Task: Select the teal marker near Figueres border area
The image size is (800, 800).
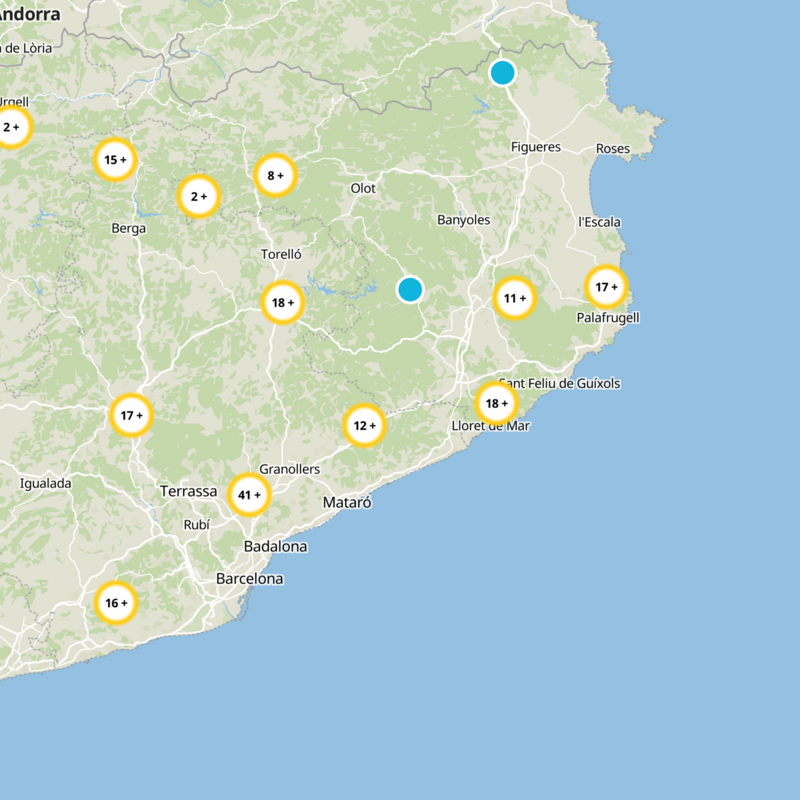Action: (501, 72)
